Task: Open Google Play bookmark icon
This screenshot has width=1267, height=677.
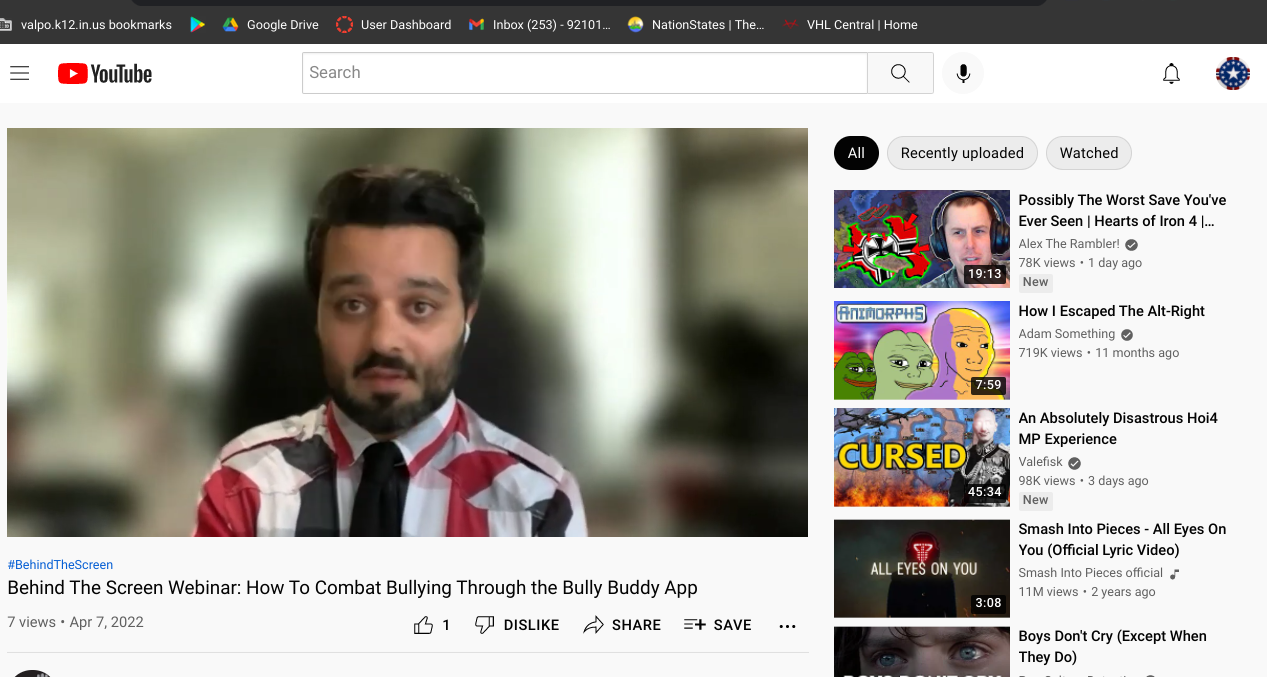Action: [x=198, y=24]
